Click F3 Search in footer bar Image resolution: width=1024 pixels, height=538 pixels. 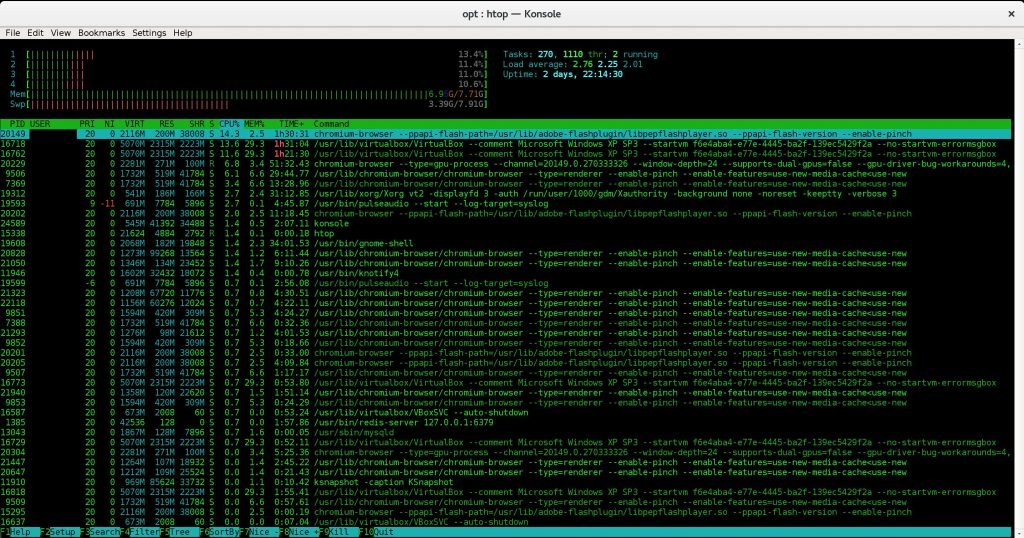click(99, 532)
